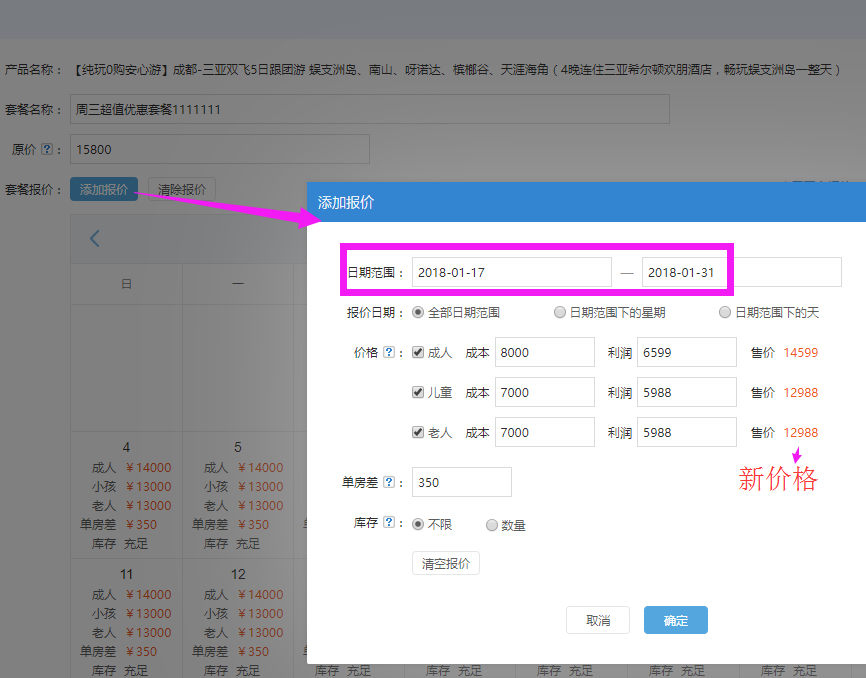Cancel the dialog with 取消 button
866x678 pixels.
click(x=598, y=620)
